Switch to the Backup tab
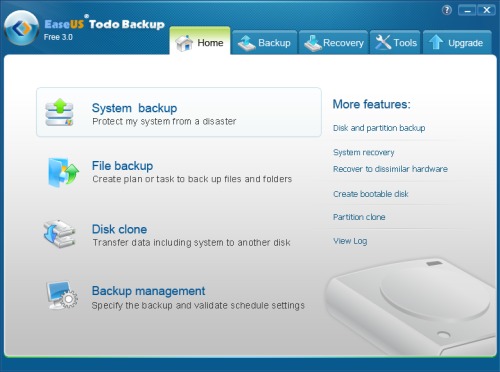The height and width of the screenshot is (372, 500). click(264, 42)
